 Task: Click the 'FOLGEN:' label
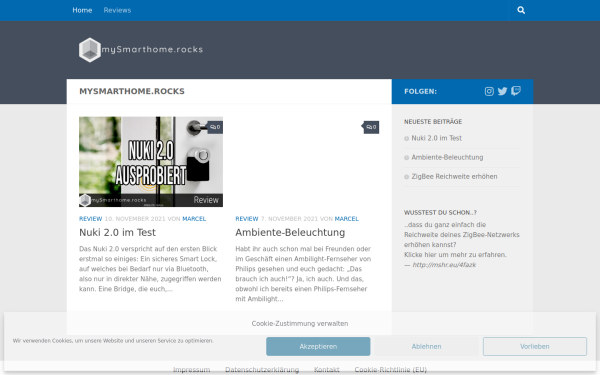[421, 91]
